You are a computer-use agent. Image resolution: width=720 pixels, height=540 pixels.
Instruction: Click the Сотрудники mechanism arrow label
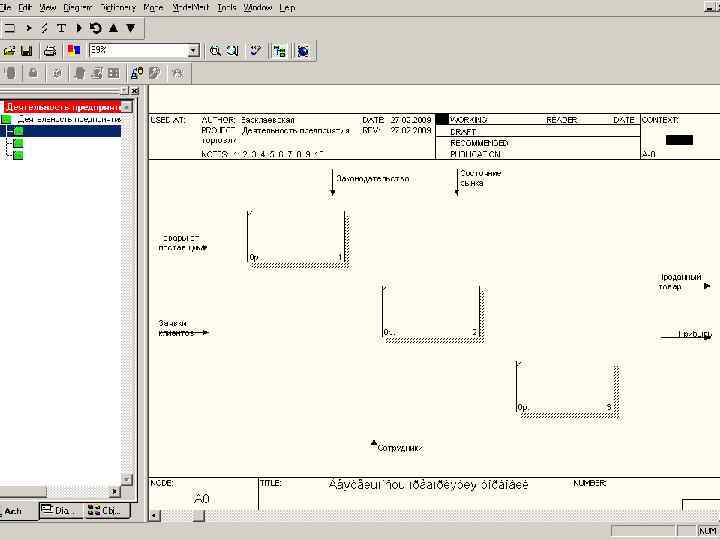399,448
